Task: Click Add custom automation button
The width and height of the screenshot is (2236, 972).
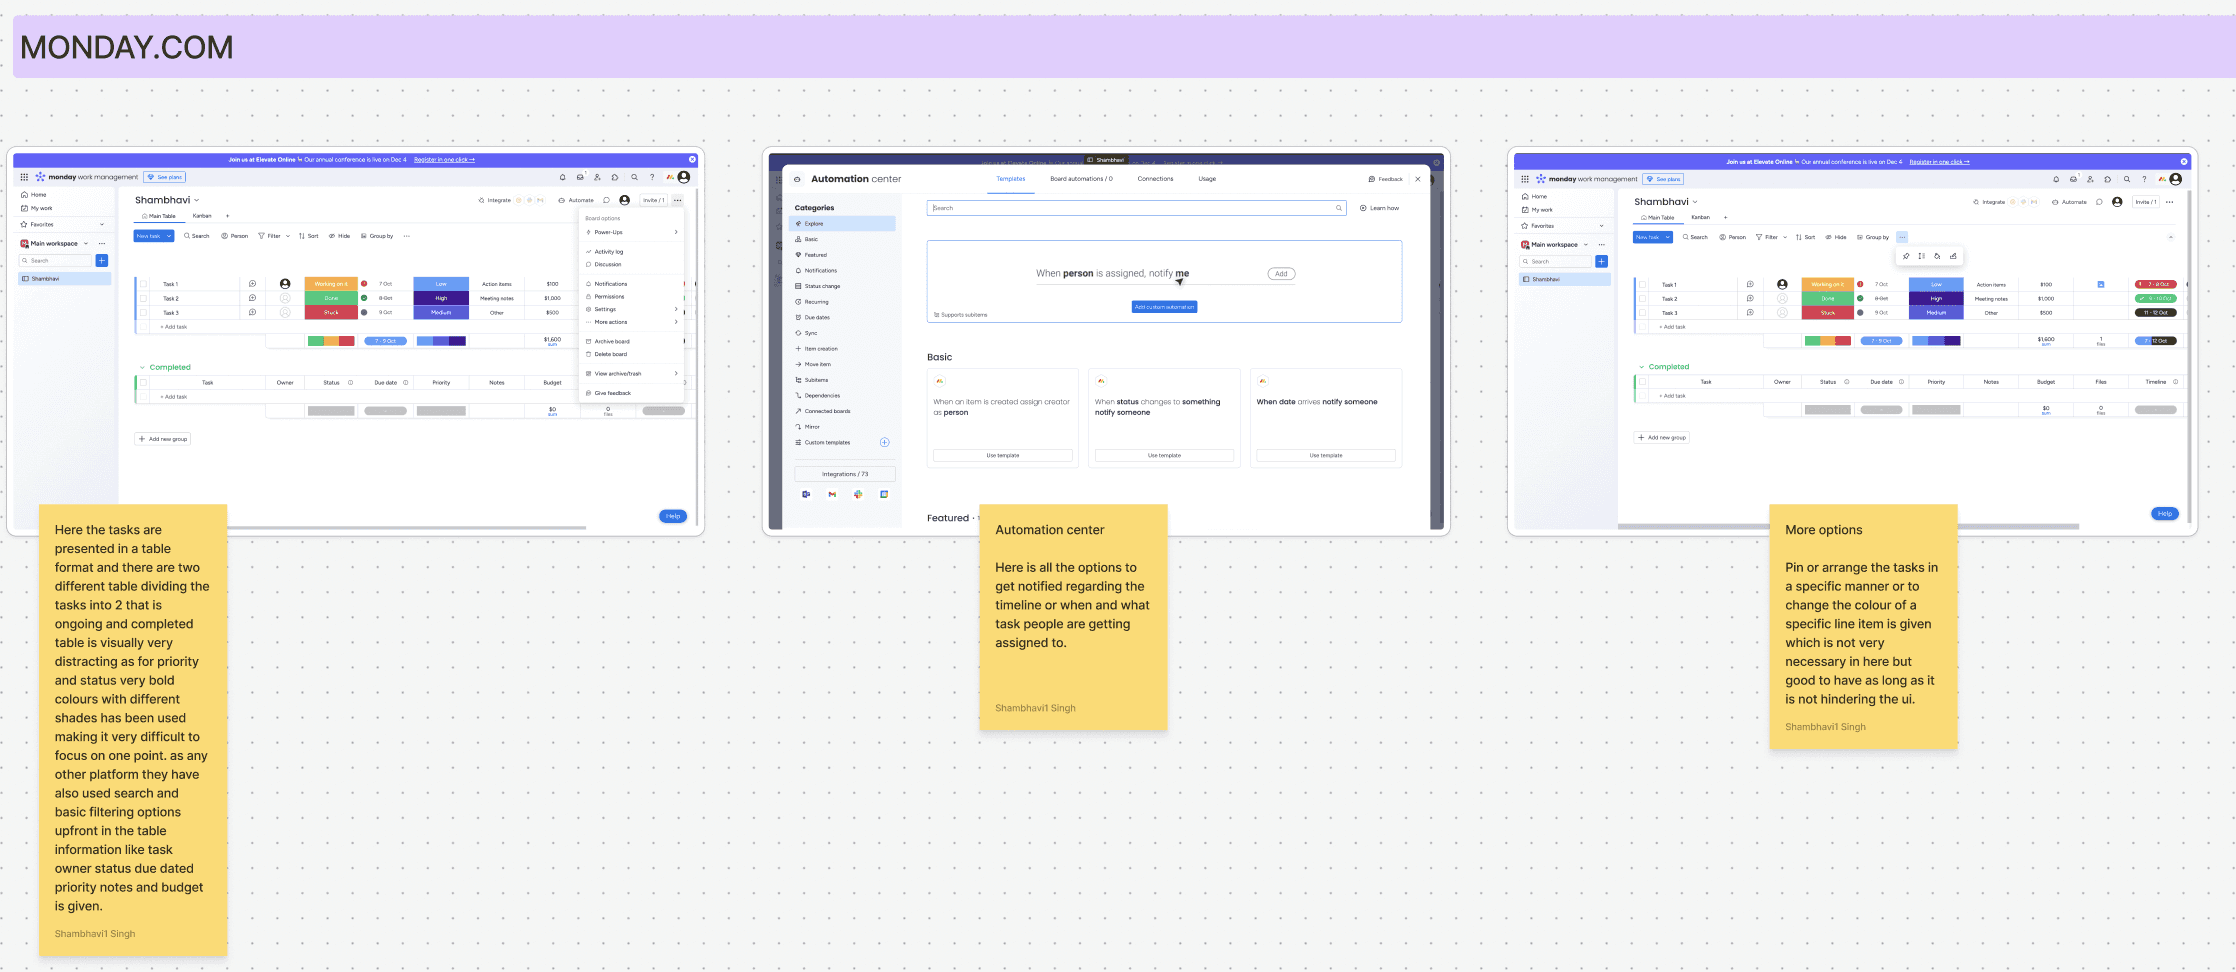Action: [x=1164, y=307]
